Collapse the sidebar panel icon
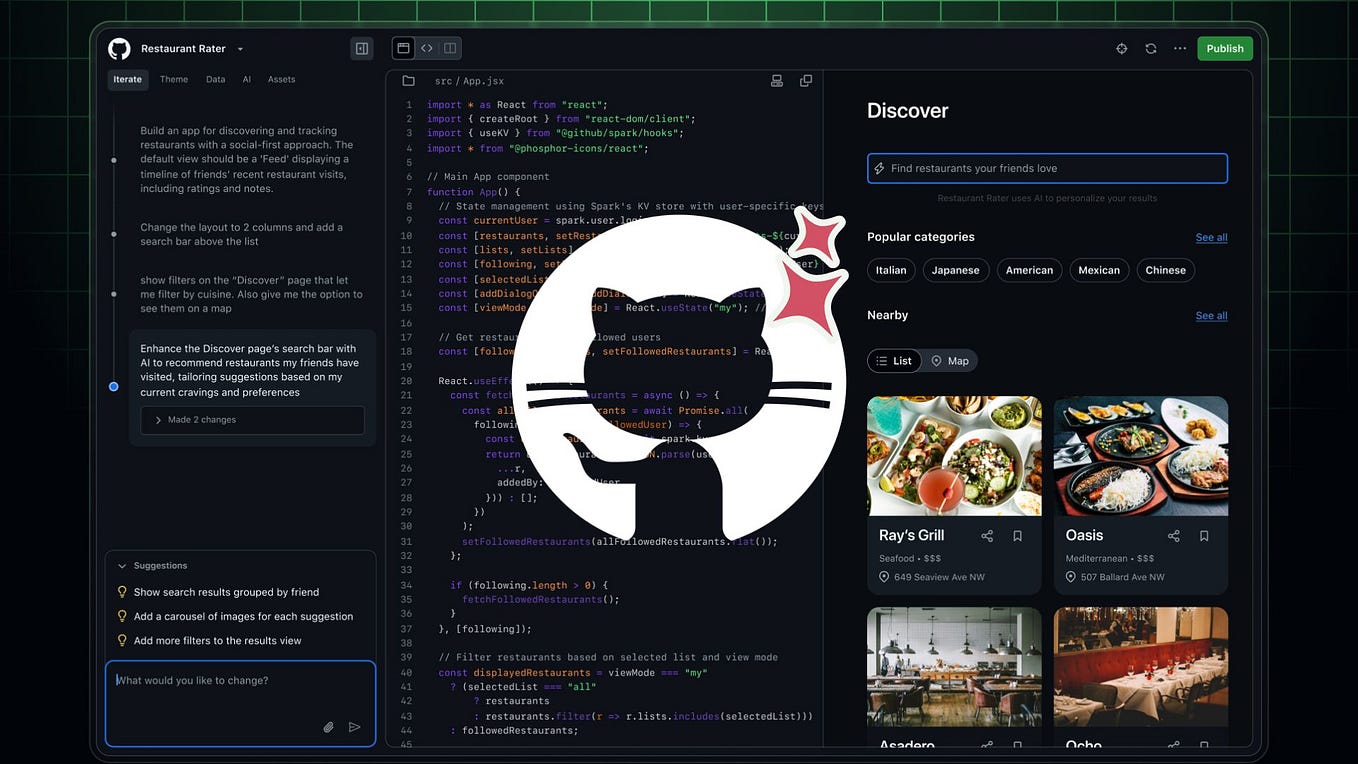The height and width of the screenshot is (764, 1358). pyautogui.click(x=362, y=48)
